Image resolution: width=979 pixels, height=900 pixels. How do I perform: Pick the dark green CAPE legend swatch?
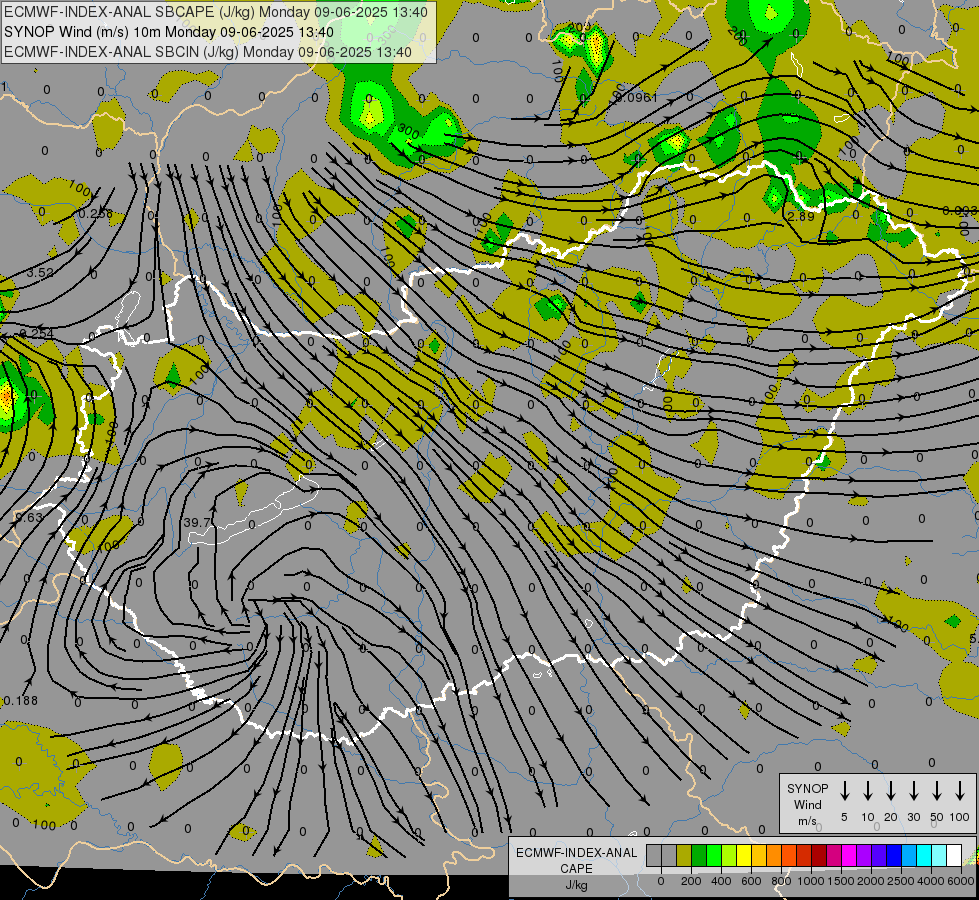tap(699, 855)
